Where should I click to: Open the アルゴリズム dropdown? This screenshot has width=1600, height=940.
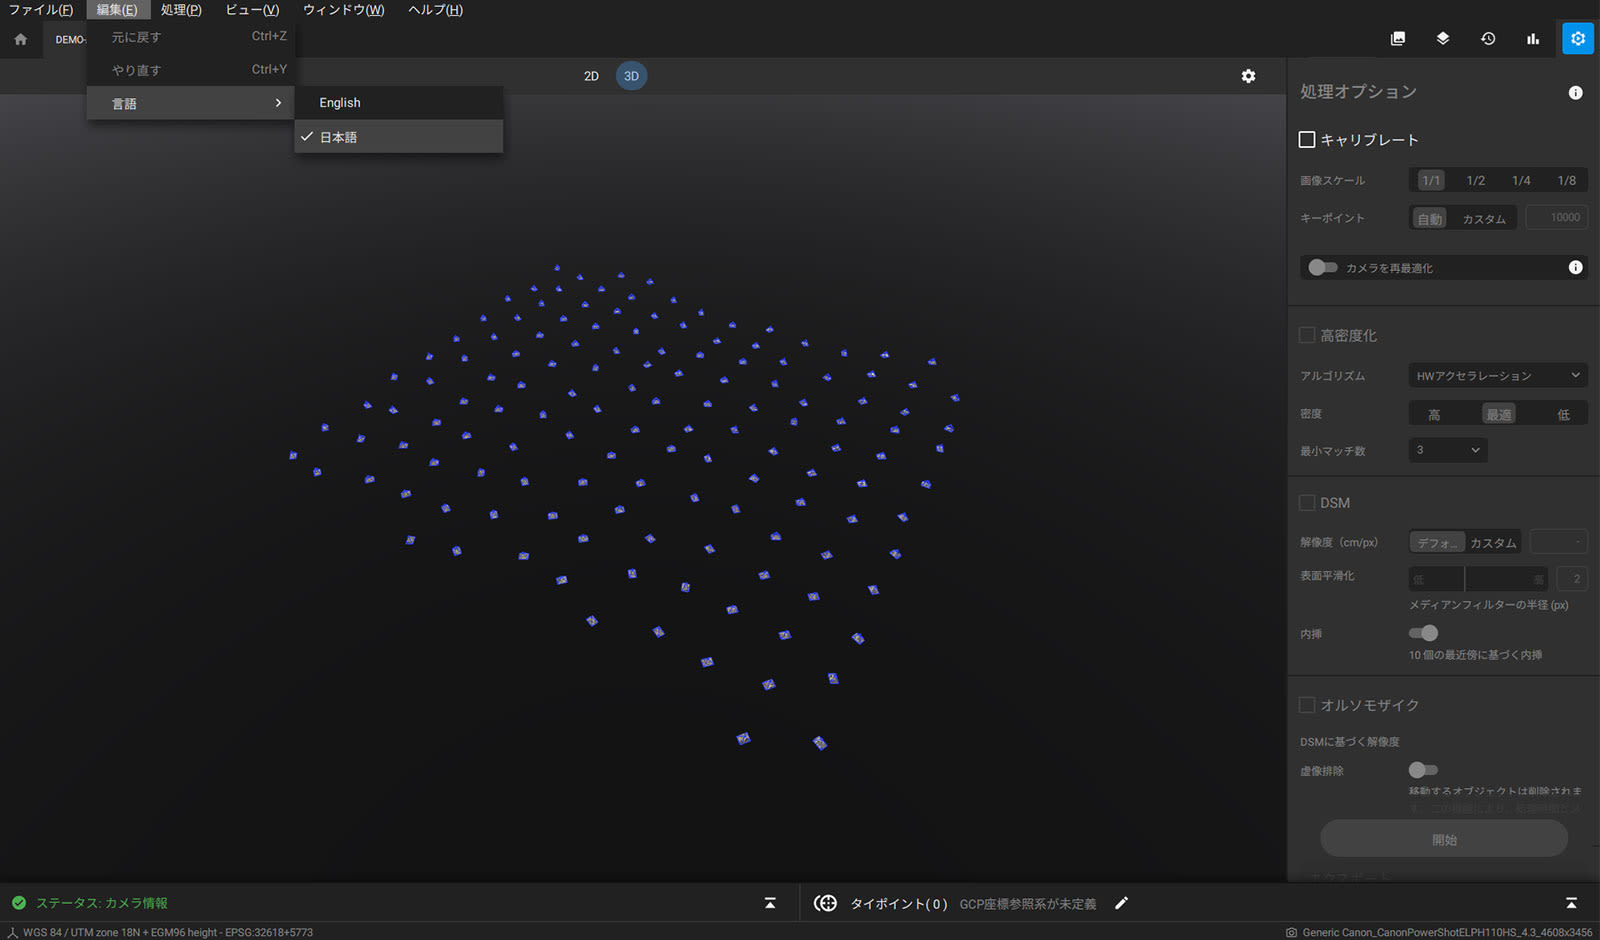pyautogui.click(x=1497, y=375)
